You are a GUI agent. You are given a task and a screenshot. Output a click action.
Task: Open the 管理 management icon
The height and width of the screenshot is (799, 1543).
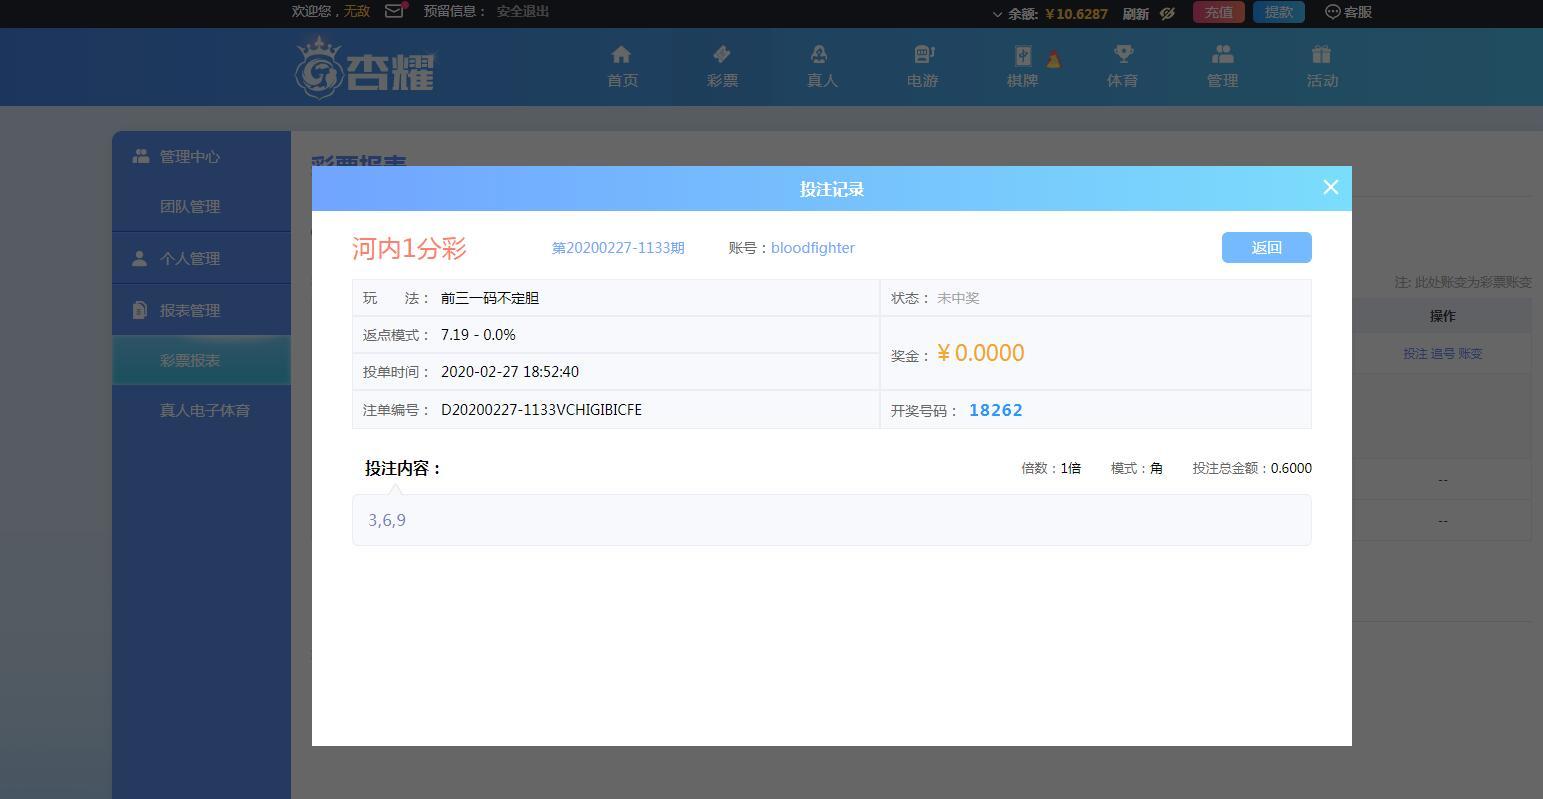pos(1222,55)
